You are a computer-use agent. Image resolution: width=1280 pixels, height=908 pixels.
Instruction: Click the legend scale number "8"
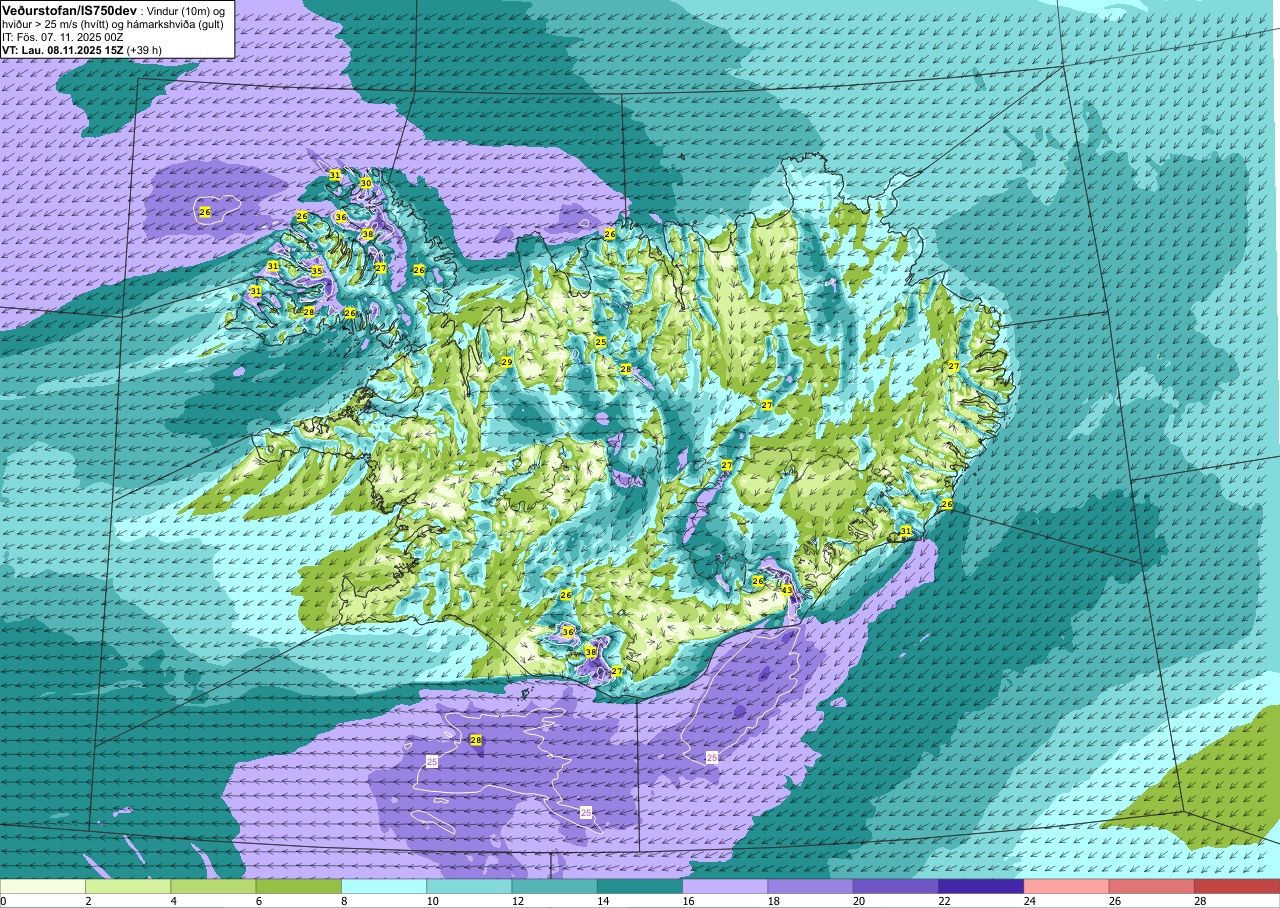tap(343, 901)
